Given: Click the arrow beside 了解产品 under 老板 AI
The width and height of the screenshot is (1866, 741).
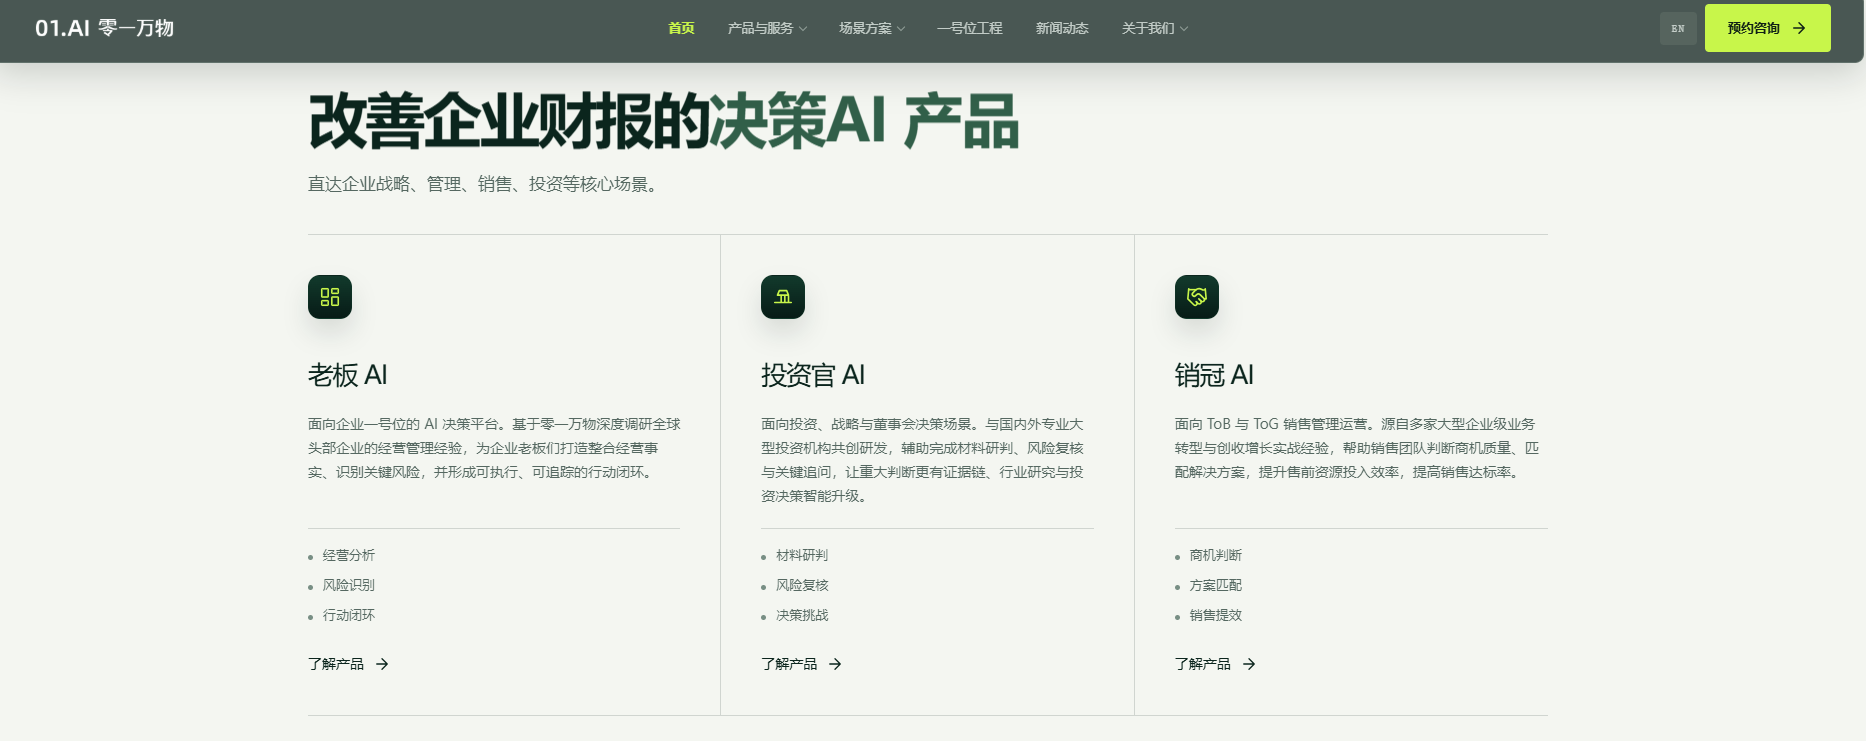Looking at the screenshot, I should point(382,664).
